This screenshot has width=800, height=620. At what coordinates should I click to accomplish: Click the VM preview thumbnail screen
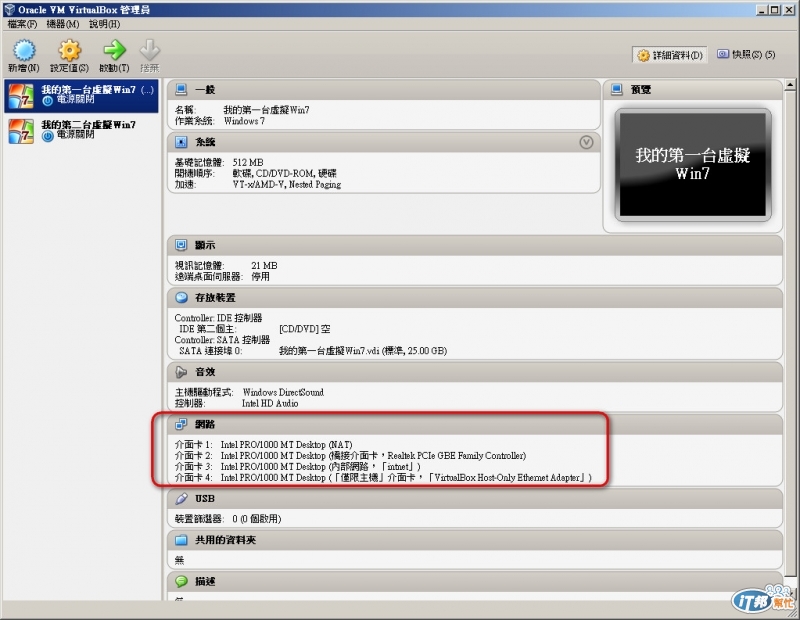click(693, 164)
